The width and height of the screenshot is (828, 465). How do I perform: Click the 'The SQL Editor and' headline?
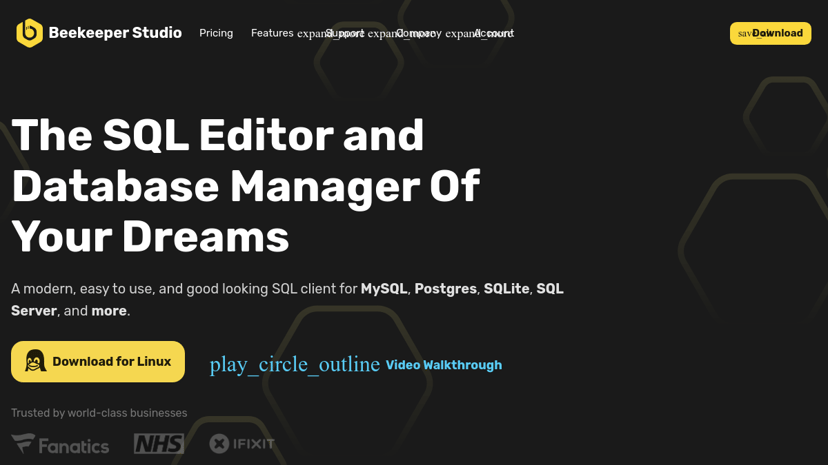point(218,135)
